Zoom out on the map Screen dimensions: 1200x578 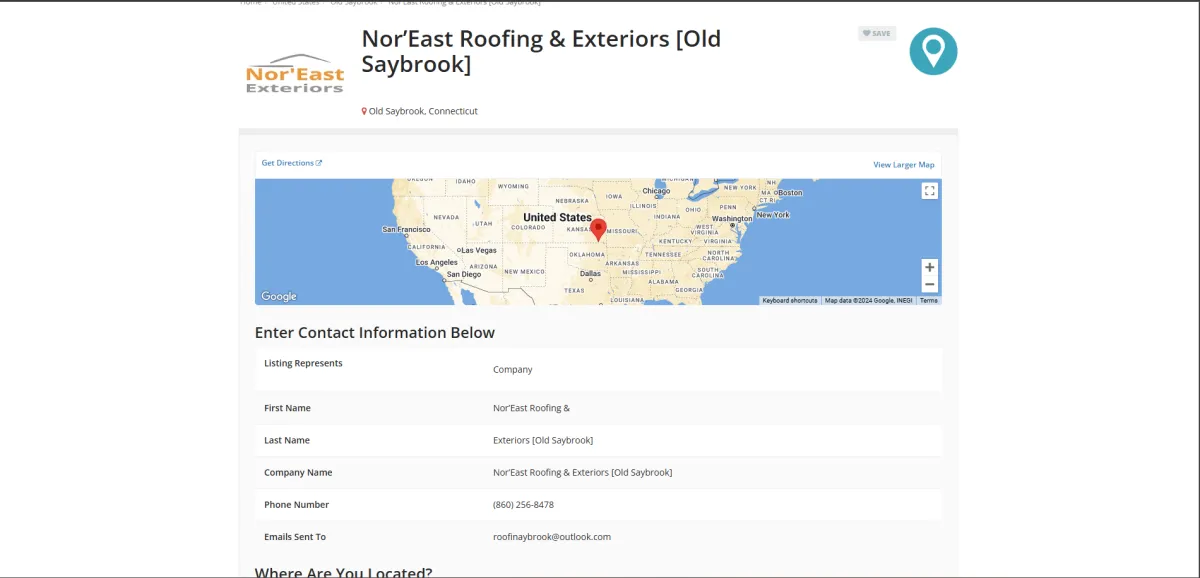[x=930, y=285]
